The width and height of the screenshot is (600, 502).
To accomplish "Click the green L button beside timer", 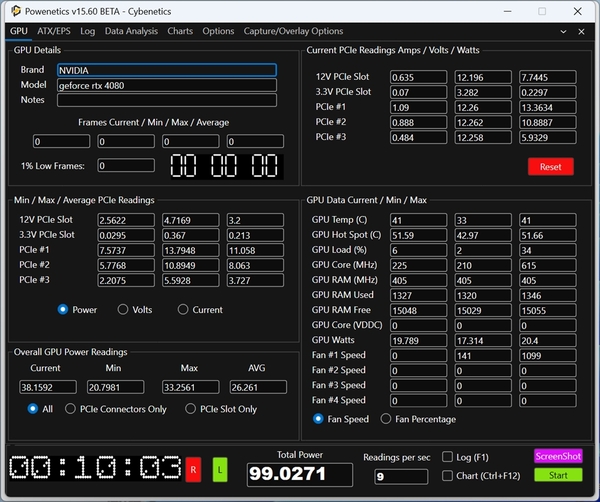I will (220, 467).
